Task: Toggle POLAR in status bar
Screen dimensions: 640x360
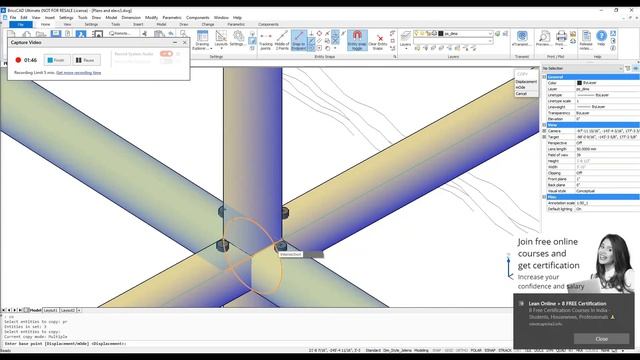Action: pos(476,350)
